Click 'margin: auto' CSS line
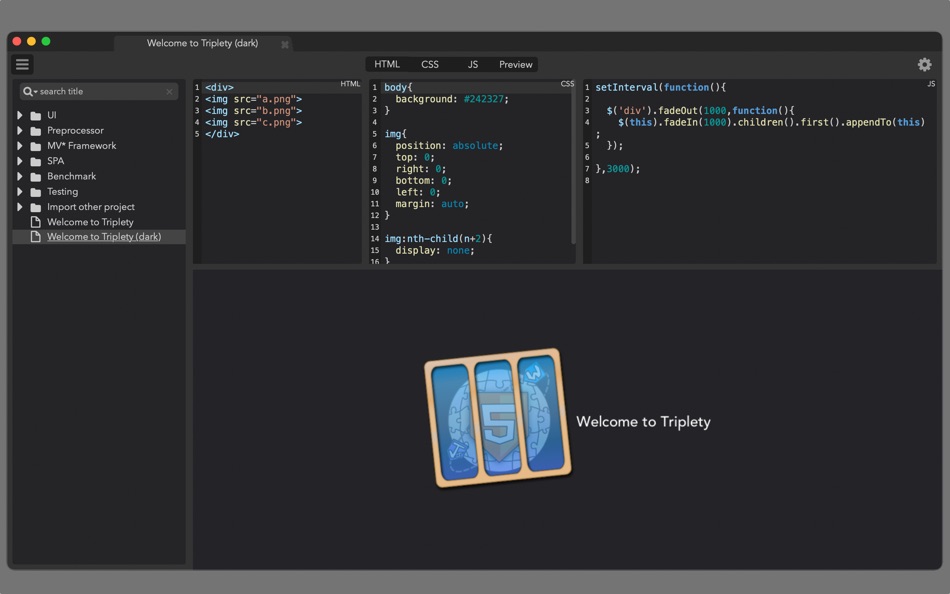 (x=432, y=204)
